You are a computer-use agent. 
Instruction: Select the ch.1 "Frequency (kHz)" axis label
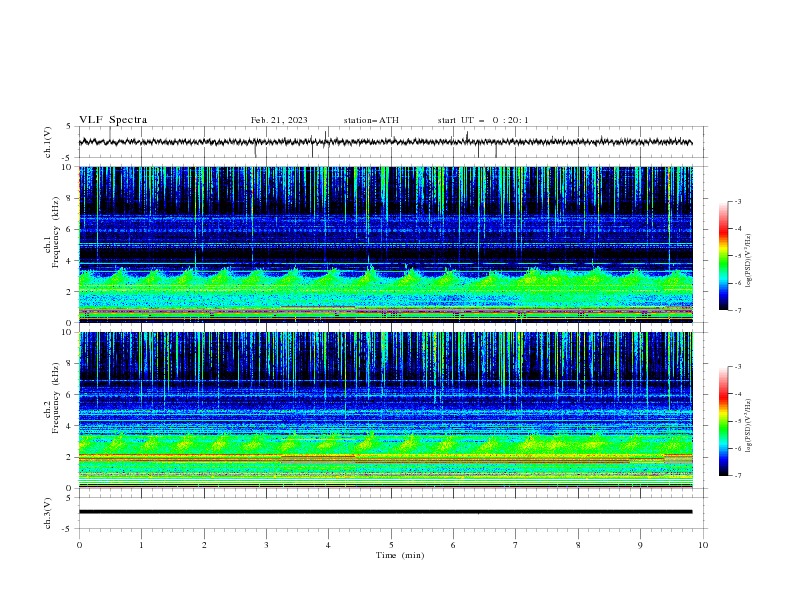pos(56,232)
